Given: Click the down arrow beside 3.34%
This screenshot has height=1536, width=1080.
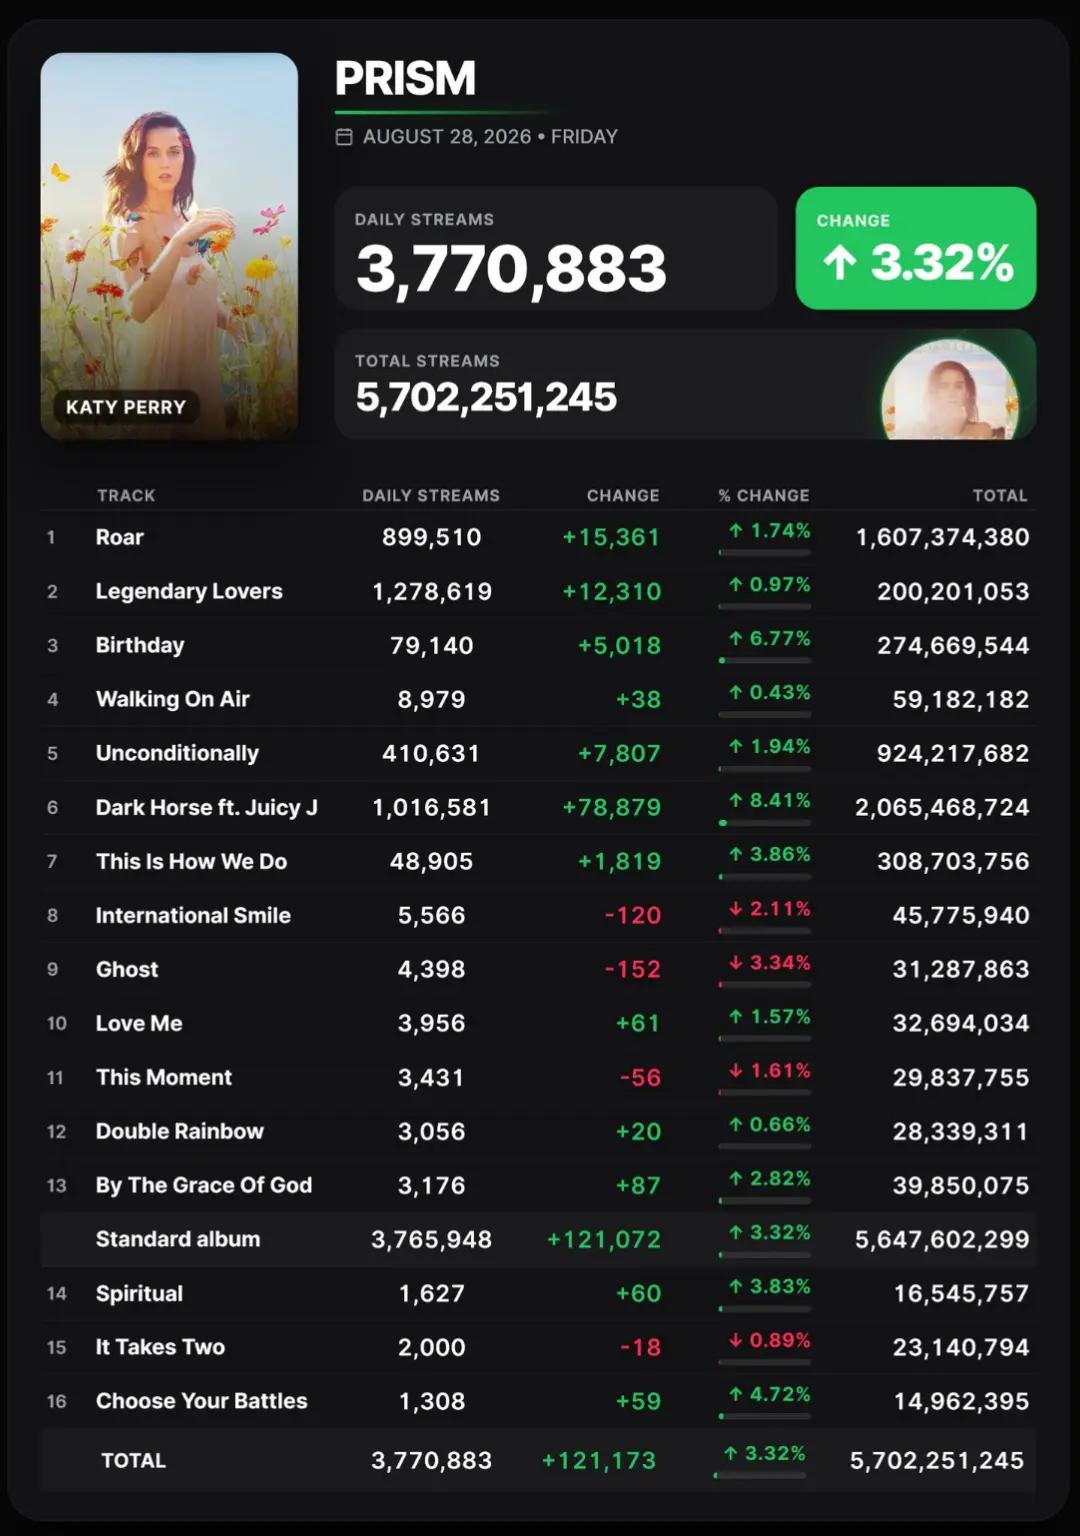Looking at the screenshot, I should click(736, 962).
